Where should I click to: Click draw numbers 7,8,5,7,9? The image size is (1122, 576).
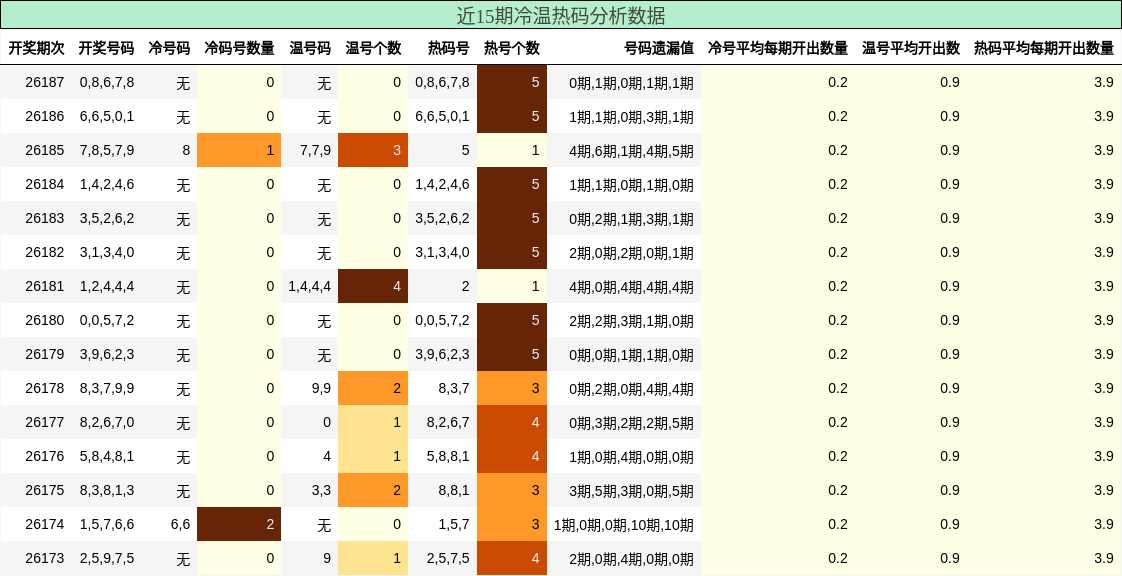pos(107,150)
